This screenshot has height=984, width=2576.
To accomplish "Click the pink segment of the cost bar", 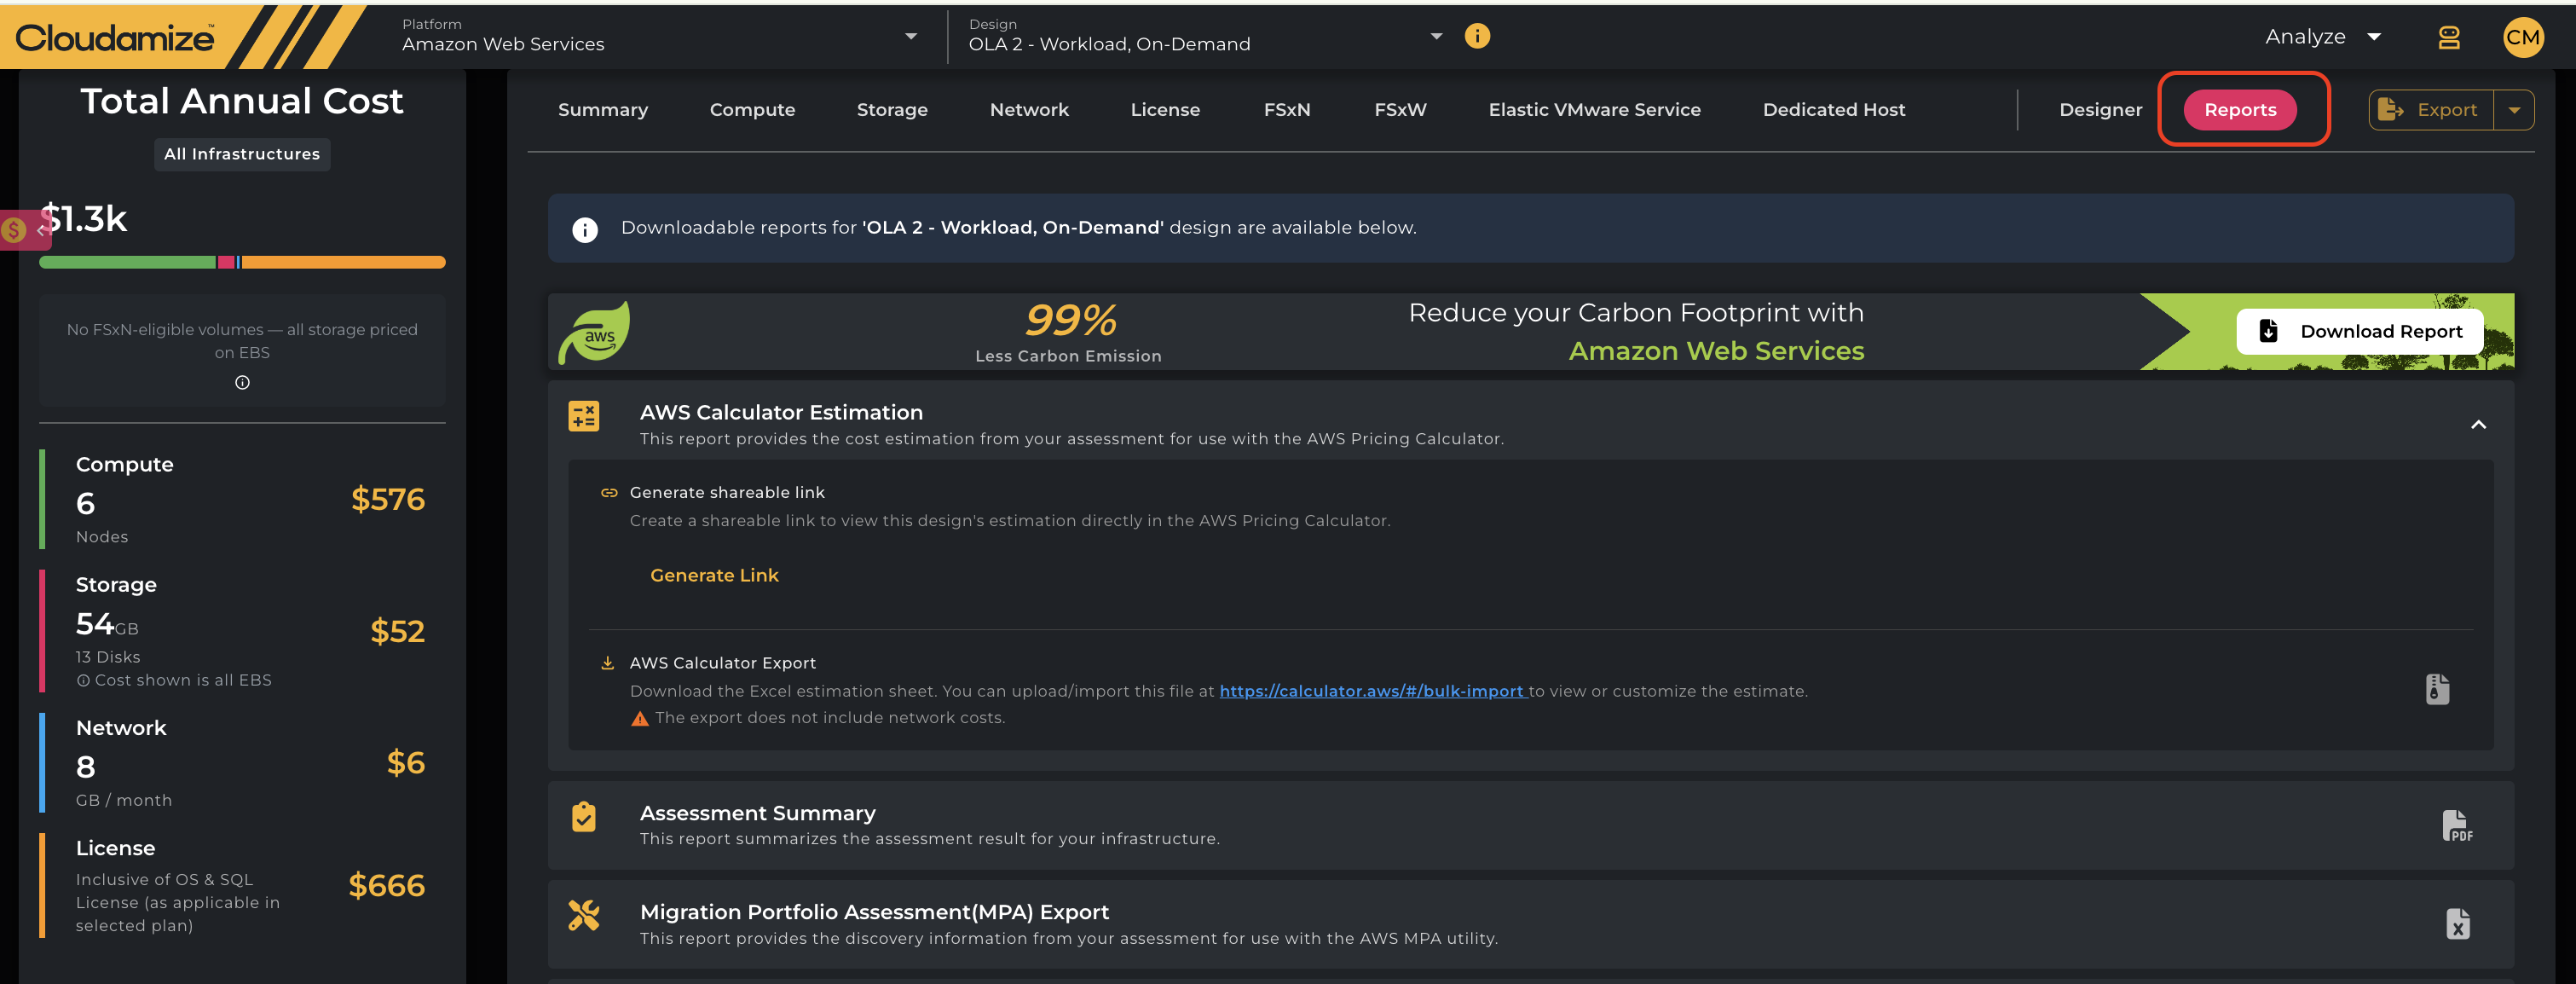I will pyautogui.click(x=226, y=262).
